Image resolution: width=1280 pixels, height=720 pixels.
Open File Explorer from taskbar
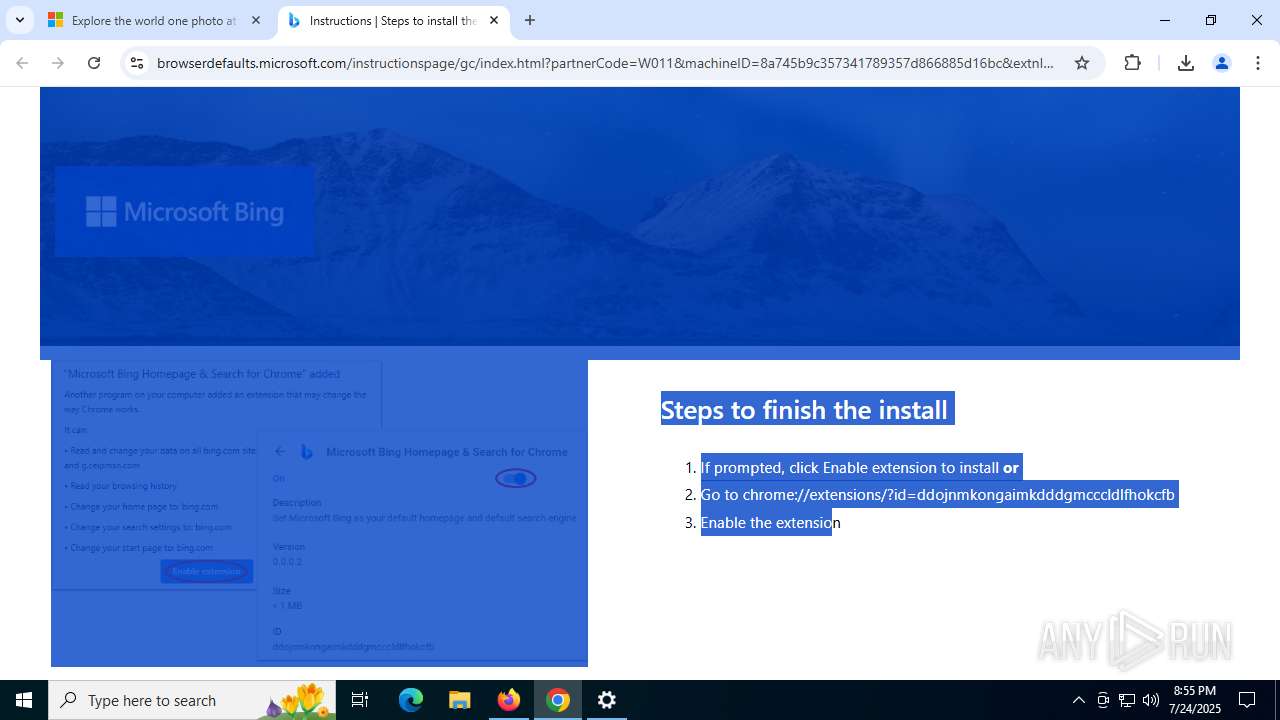point(459,700)
